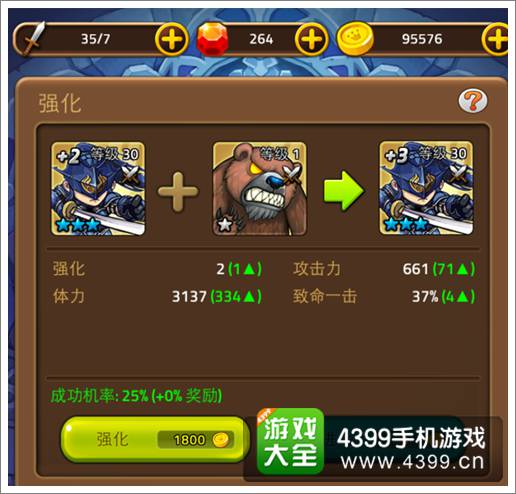Tap the green arrow result indicator
This screenshot has height=494, width=516.
343,190
